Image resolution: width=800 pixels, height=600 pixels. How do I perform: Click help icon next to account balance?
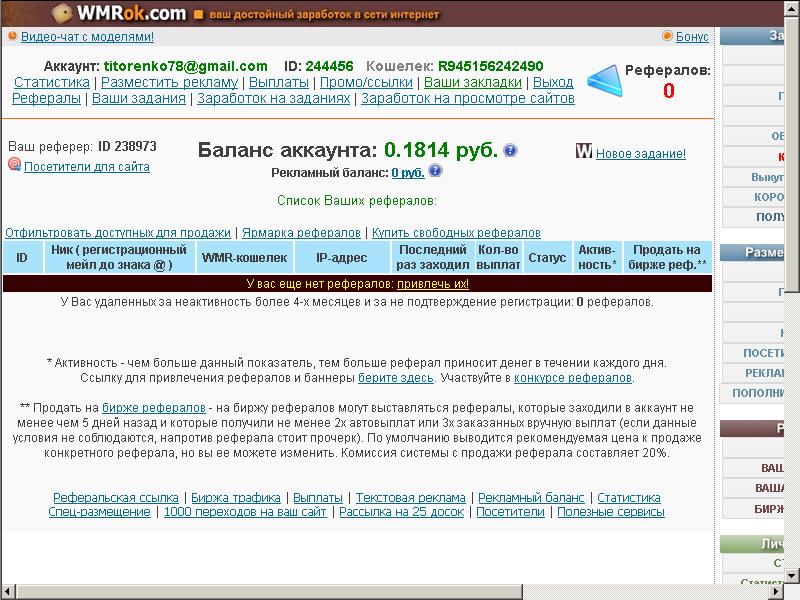pyautogui.click(x=510, y=150)
